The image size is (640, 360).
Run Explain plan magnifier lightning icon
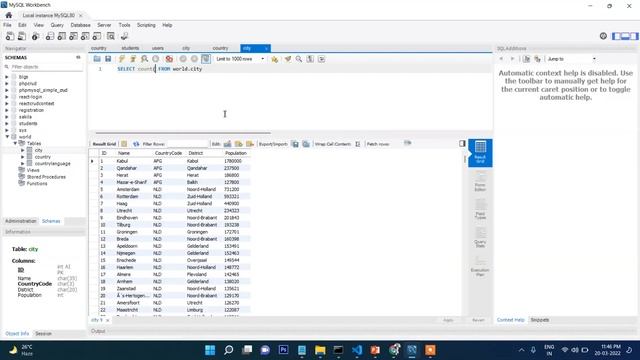(x=144, y=59)
